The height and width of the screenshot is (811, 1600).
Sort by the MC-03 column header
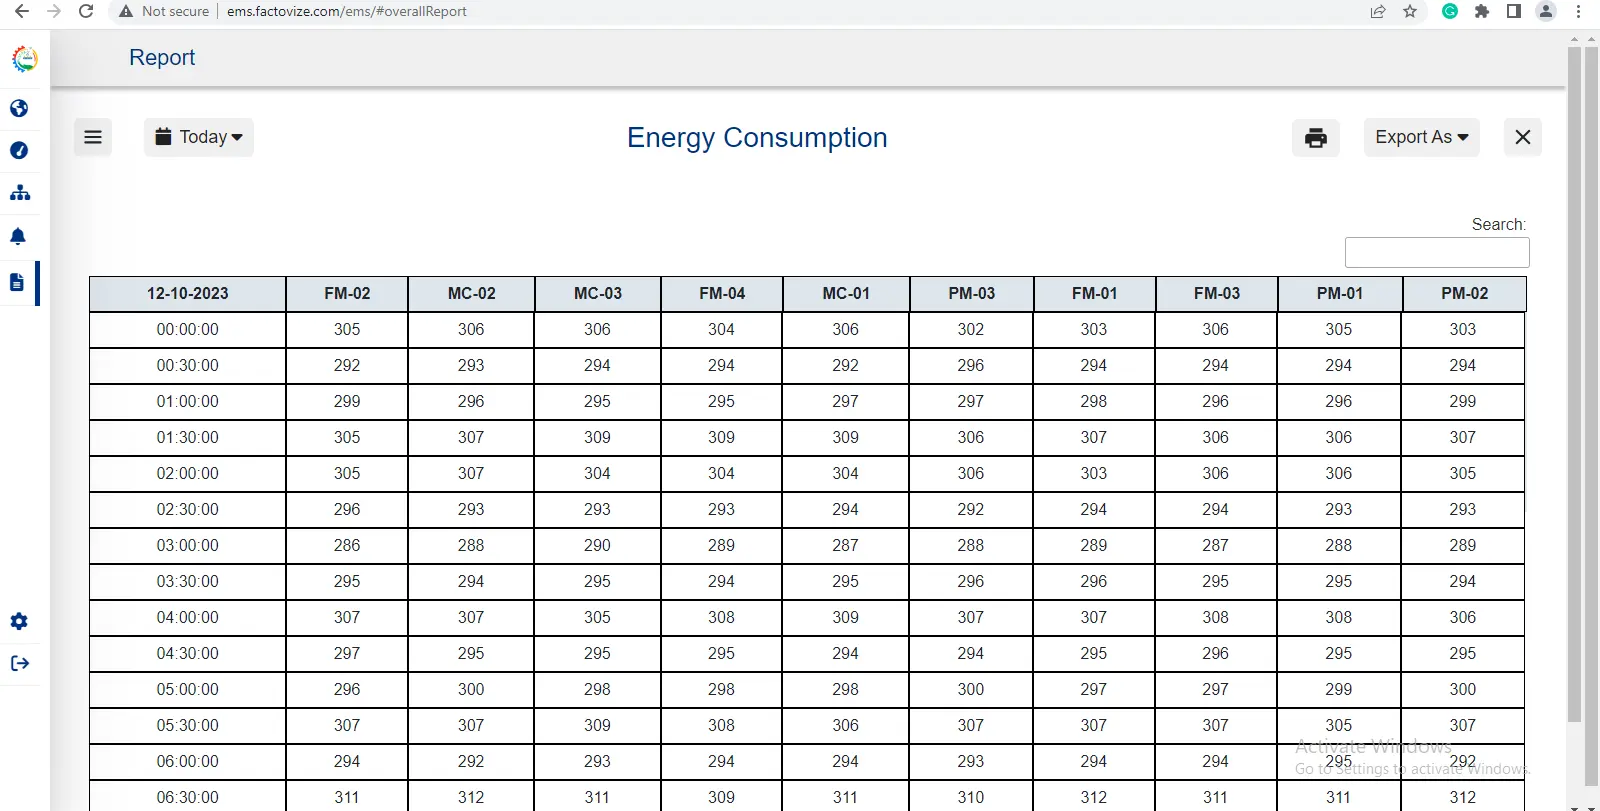(x=598, y=294)
